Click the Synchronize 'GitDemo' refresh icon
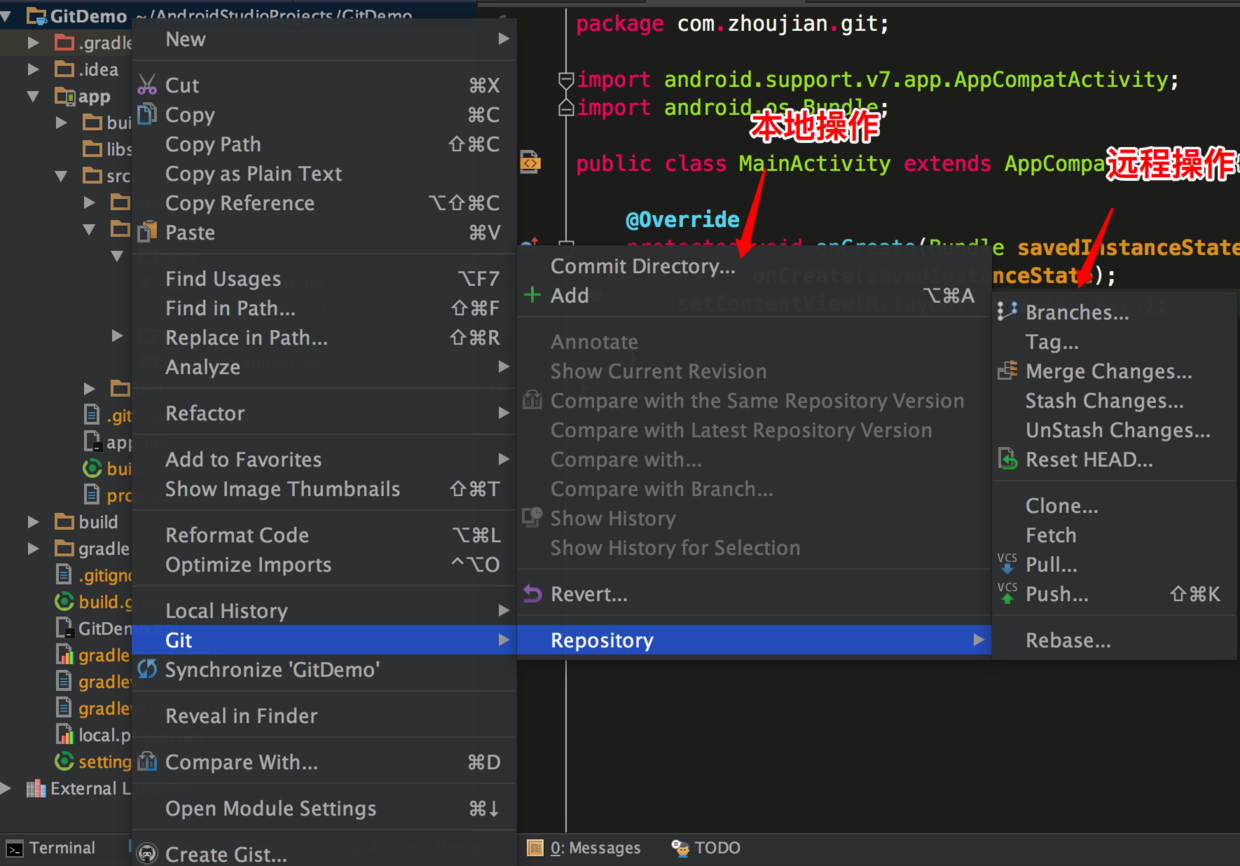 tap(147, 669)
